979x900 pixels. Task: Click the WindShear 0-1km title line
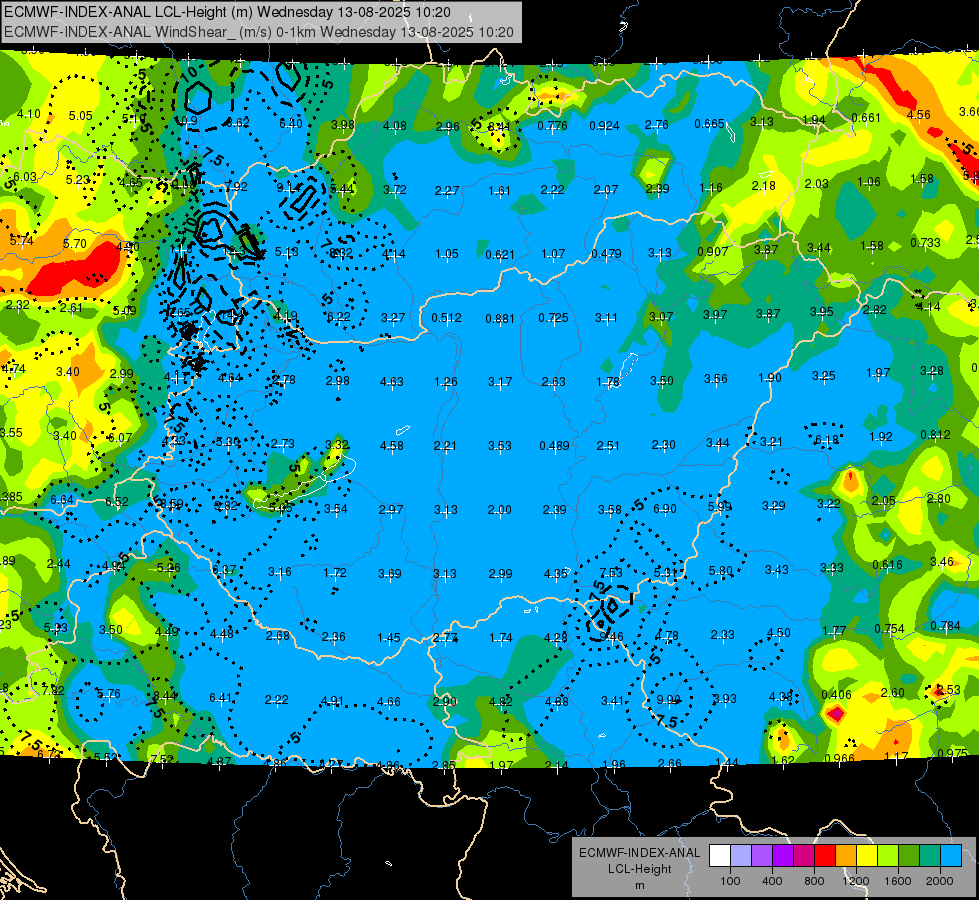tap(258, 32)
